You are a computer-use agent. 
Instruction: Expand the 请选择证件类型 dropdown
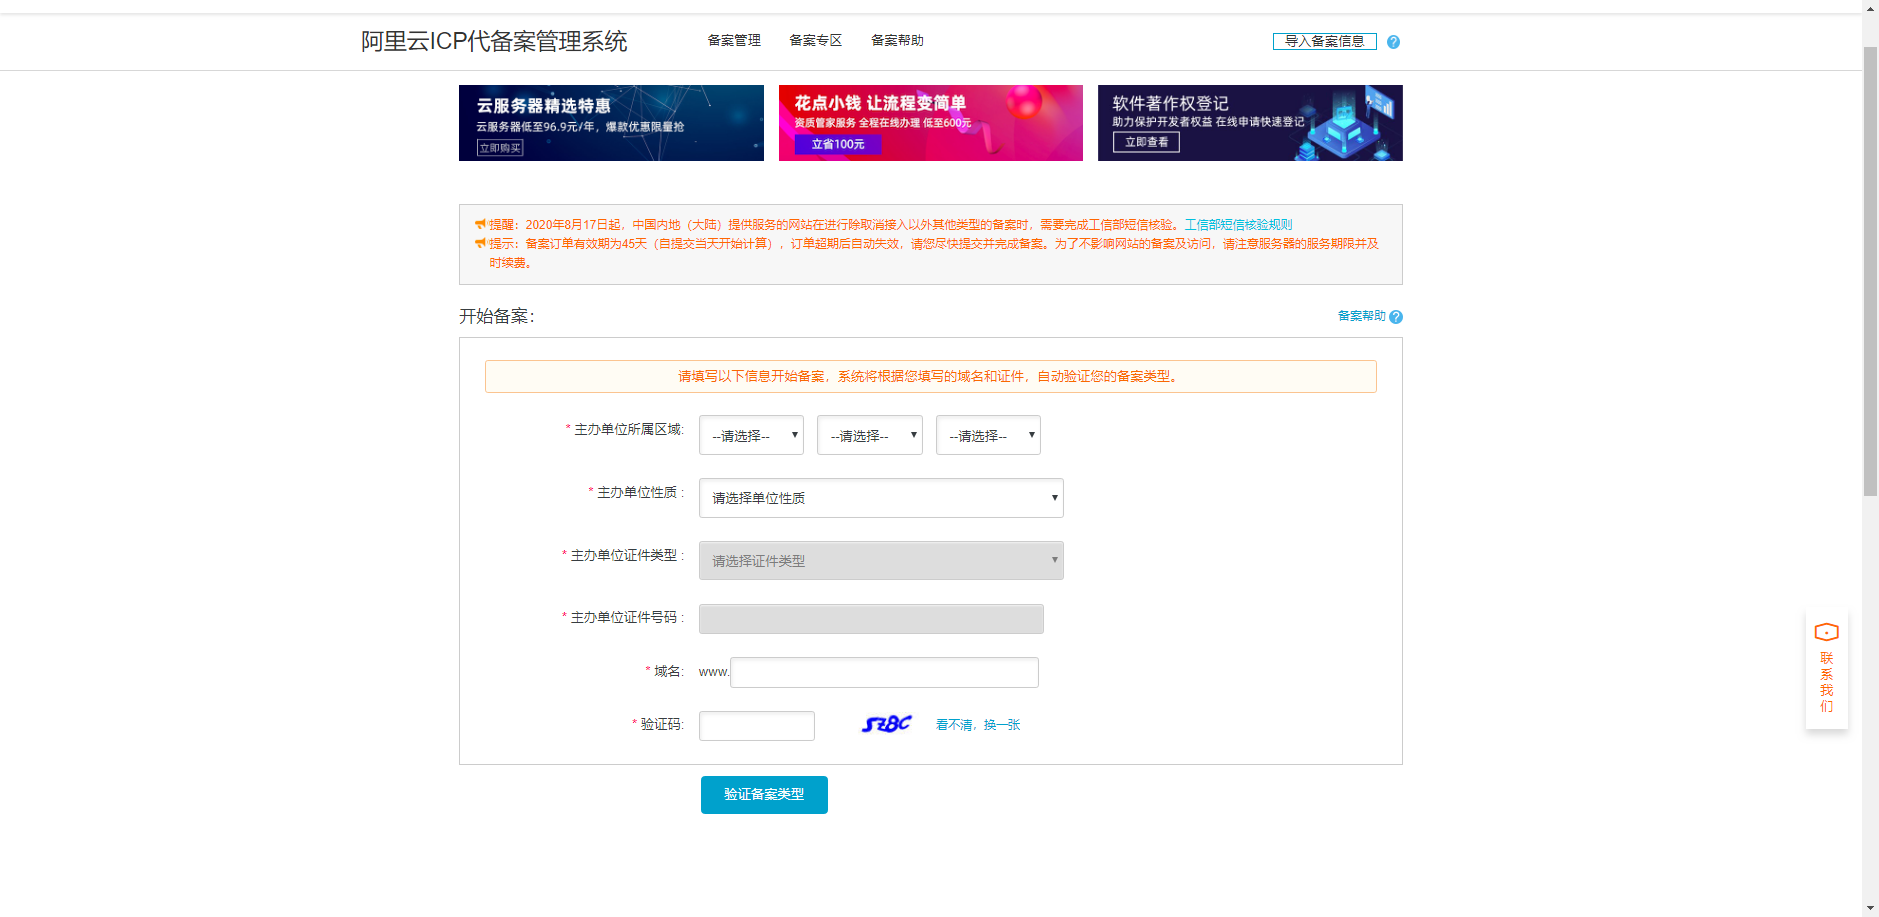click(881, 561)
